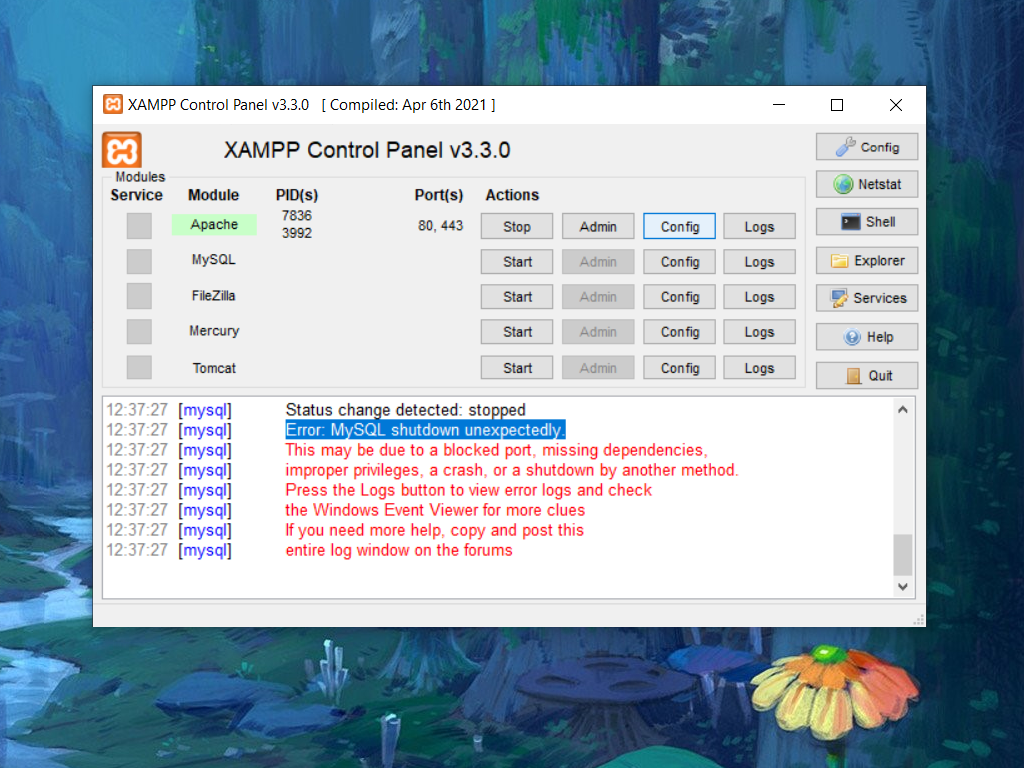Image resolution: width=1024 pixels, height=768 pixels.
Task: Toggle the FileZilla service checkbox
Action: pos(139,296)
